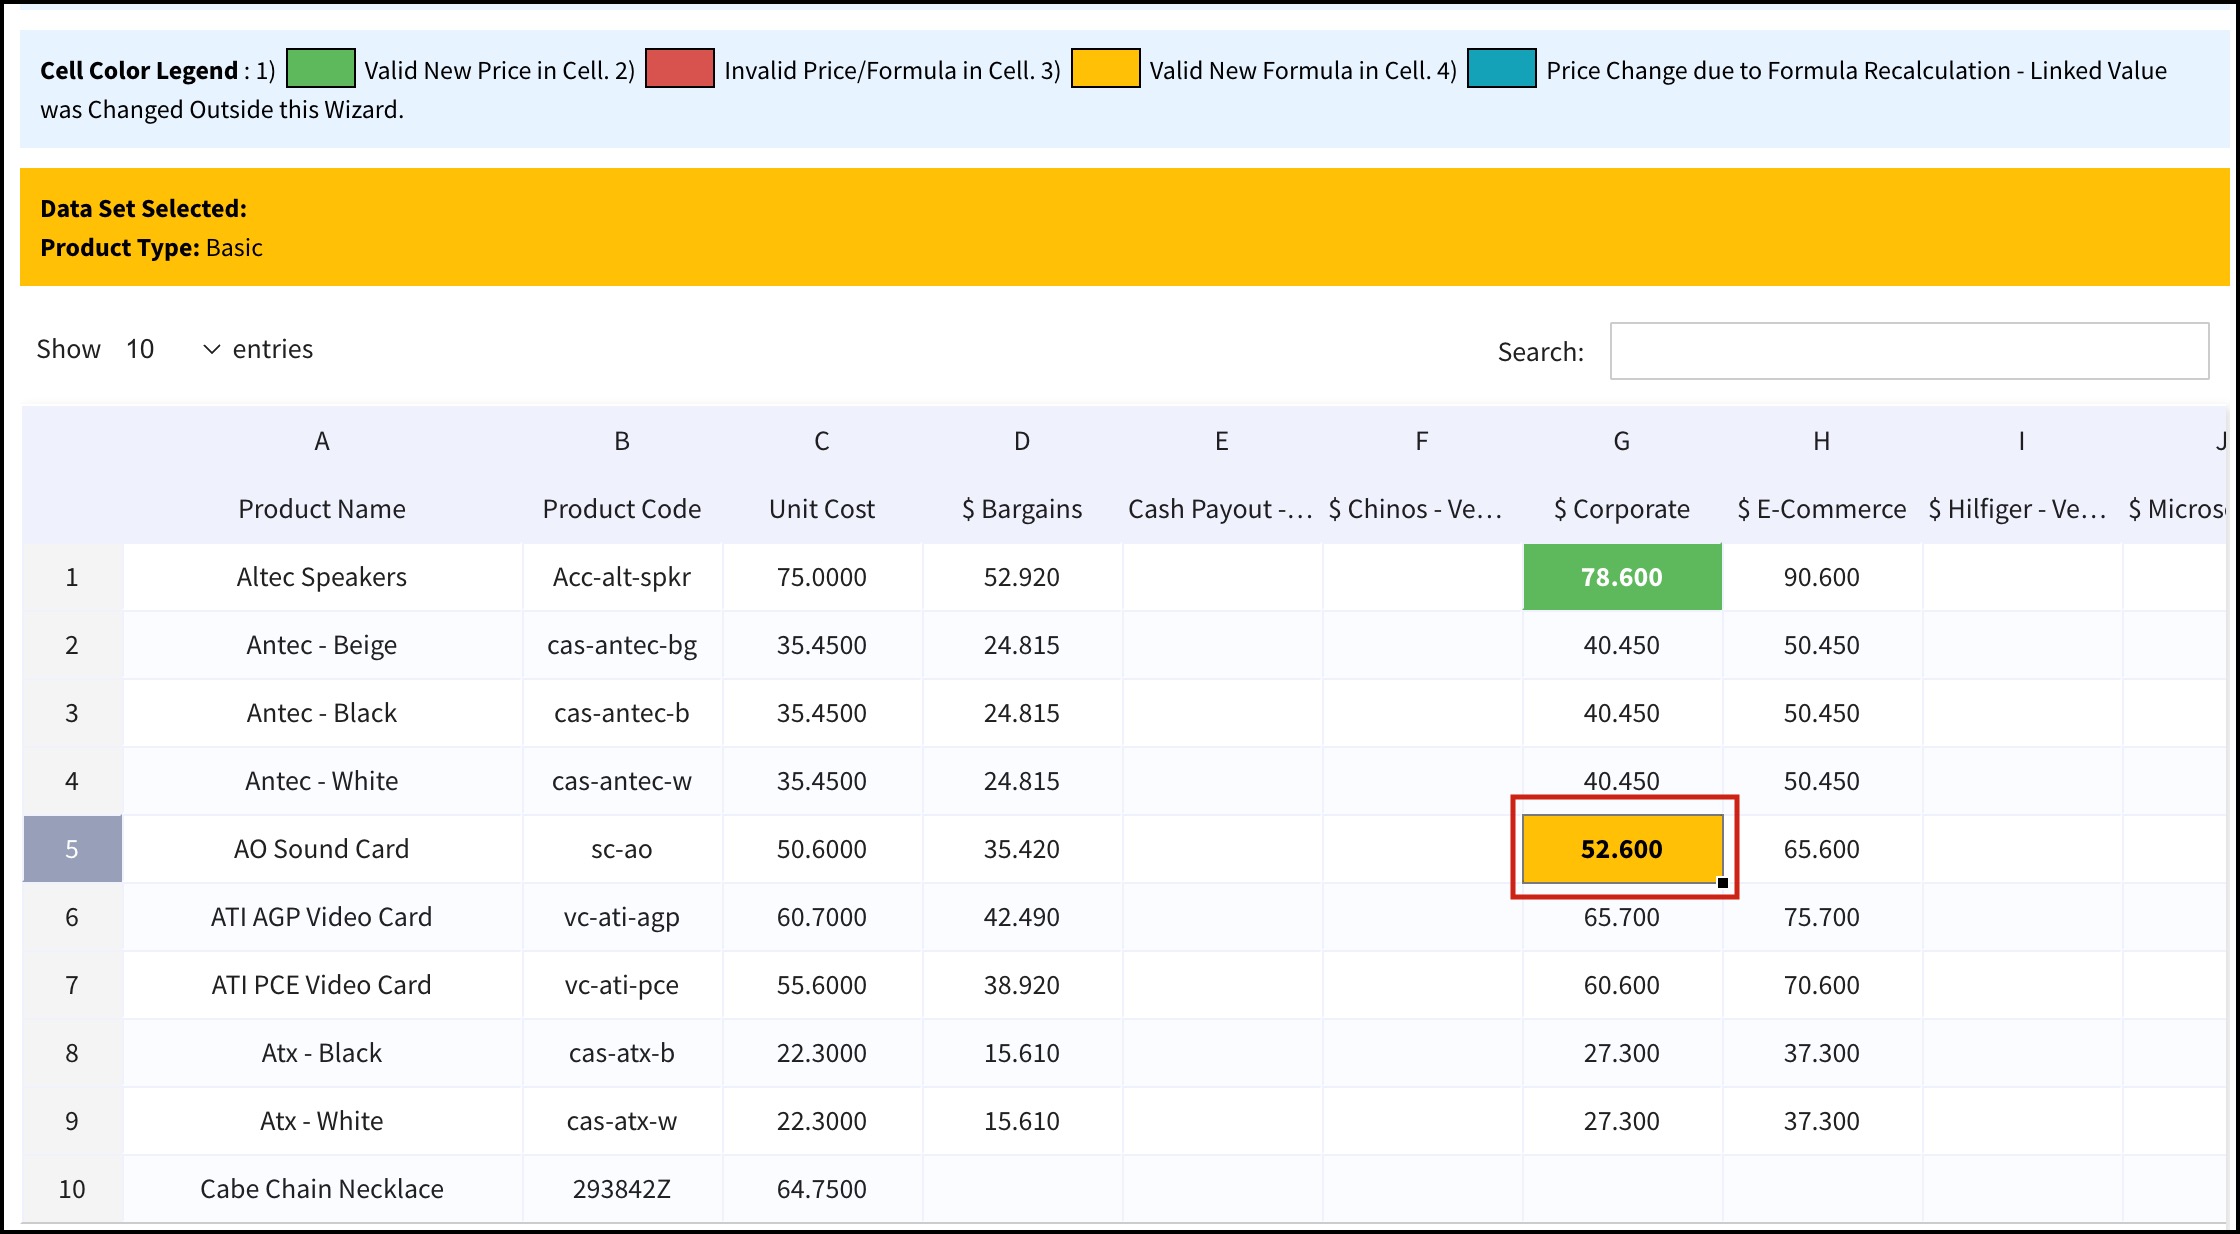Select column I header

click(2022, 441)
